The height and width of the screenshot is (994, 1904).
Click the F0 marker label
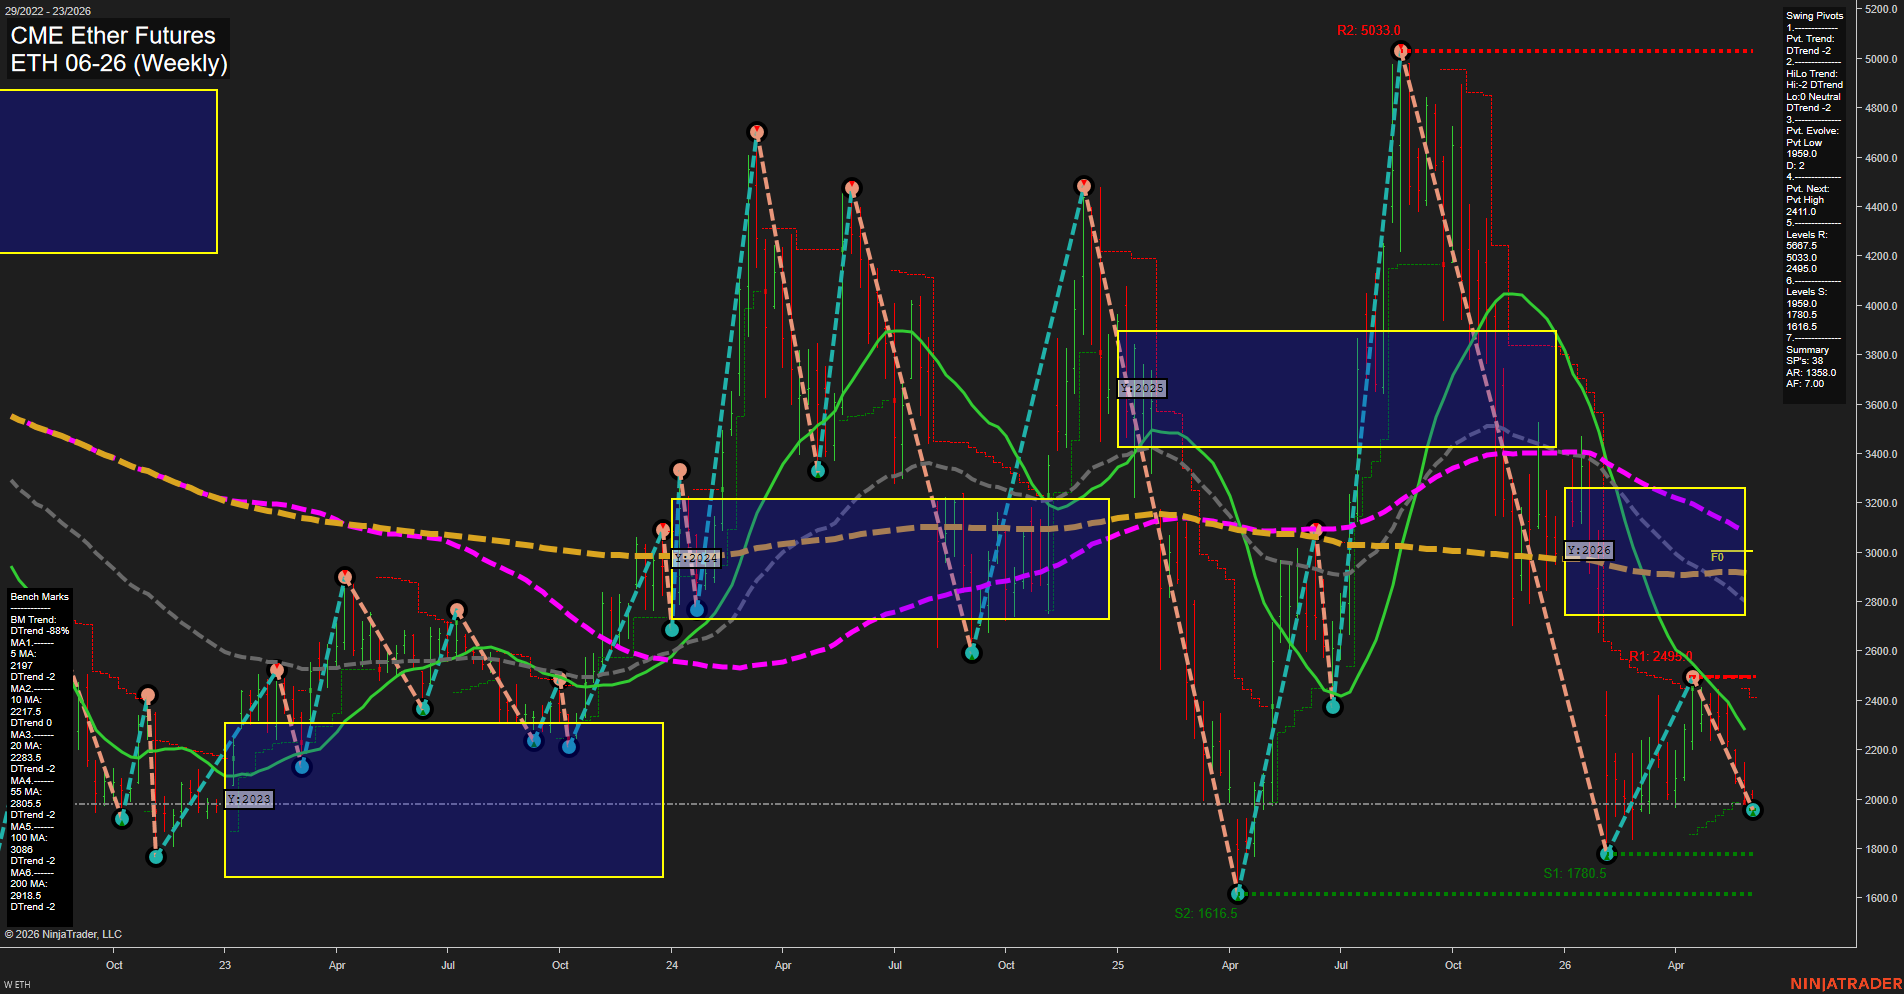click(1717, 557)
